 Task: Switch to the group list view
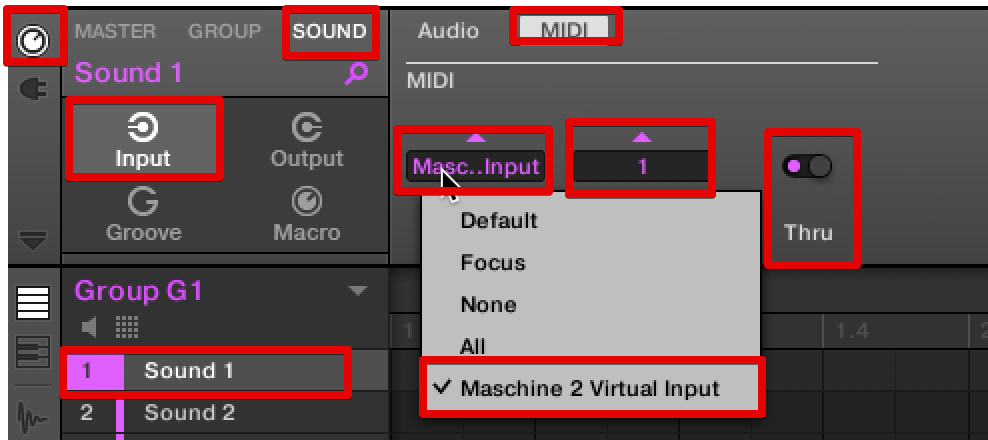point(33,302)
